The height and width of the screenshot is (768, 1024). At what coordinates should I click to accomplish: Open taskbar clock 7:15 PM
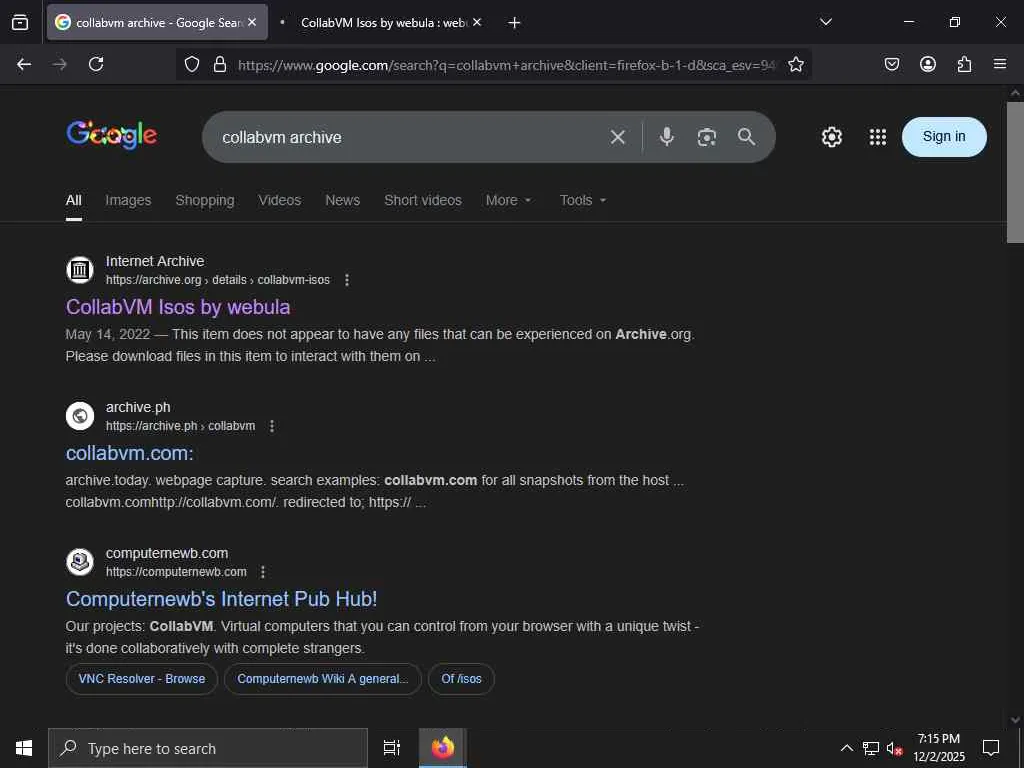938,748
